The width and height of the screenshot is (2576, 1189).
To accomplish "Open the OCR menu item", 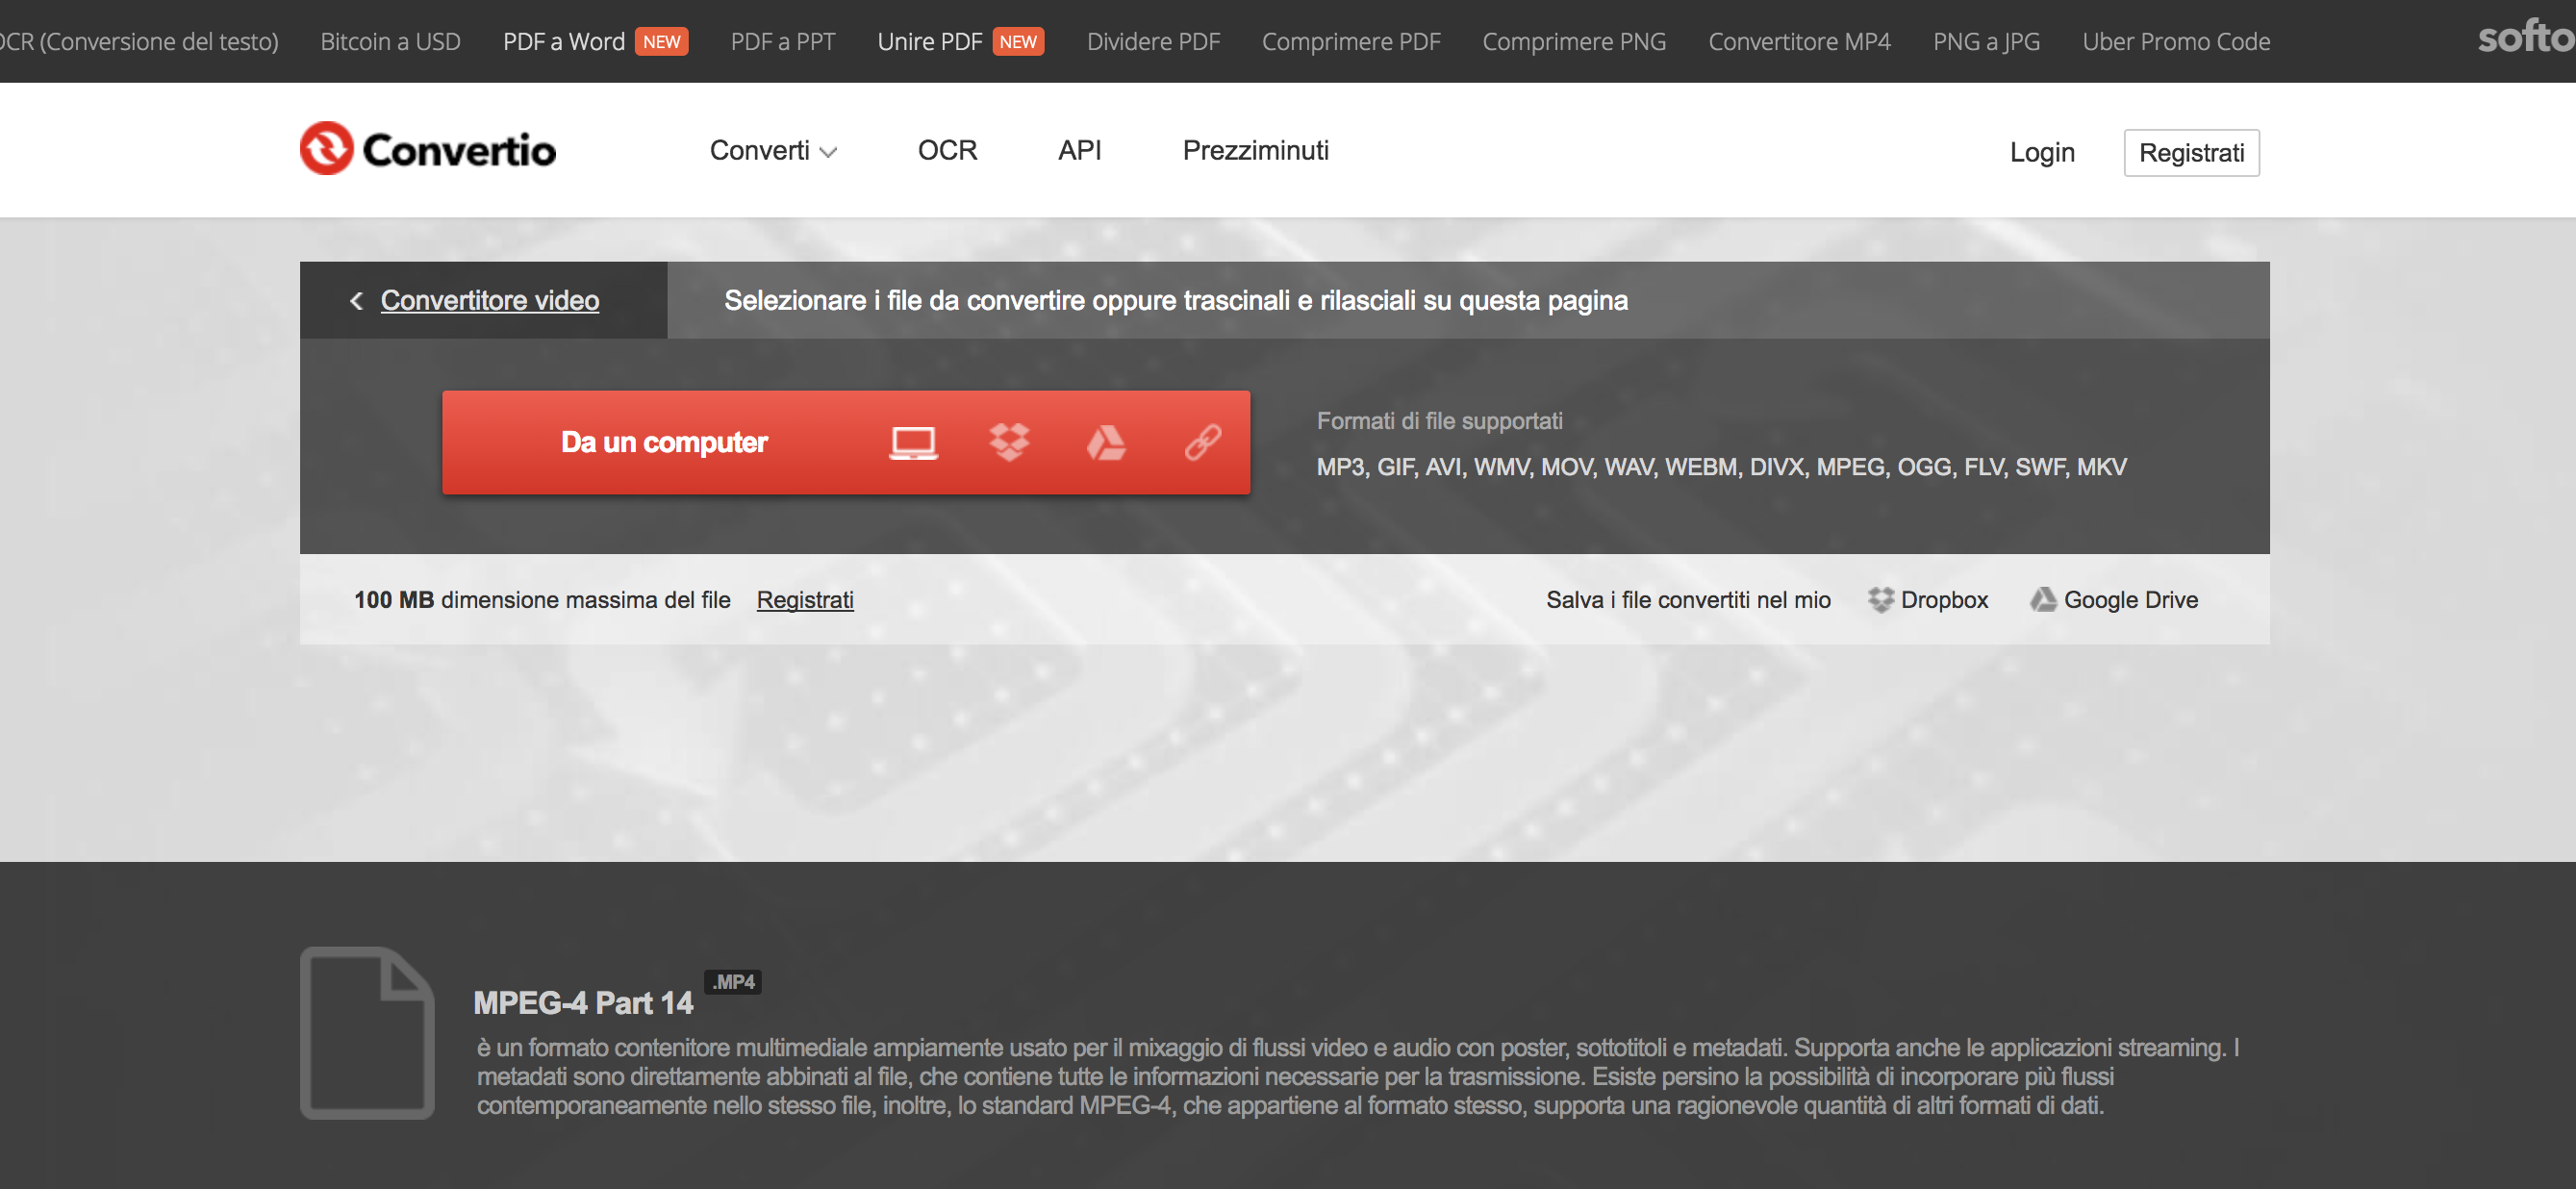I will (947, 150).
